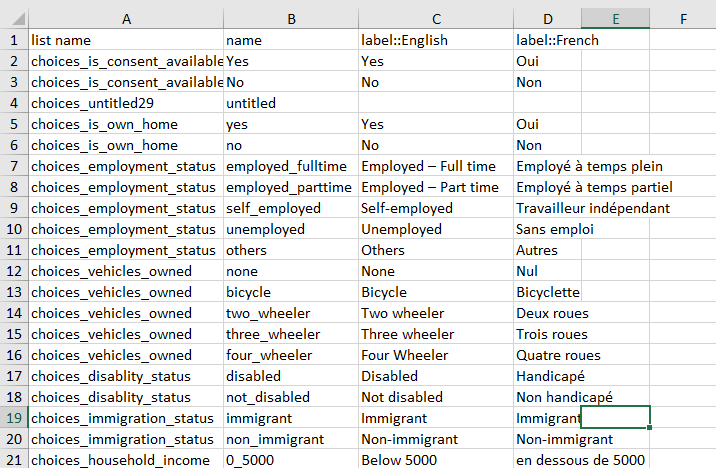Select the row 19 header
716x468 pixels.
coord(14,418)
